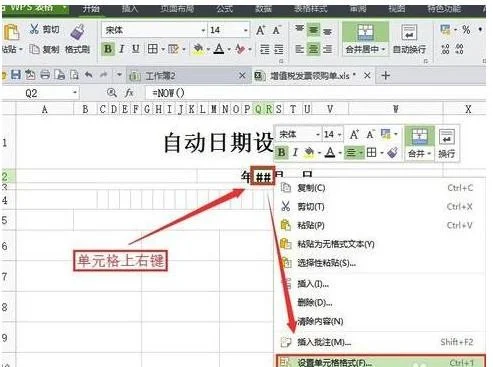The image size is (493, 367).
Task: Choose 粘贴(P) from the context menu
Action: pos(380,225)
